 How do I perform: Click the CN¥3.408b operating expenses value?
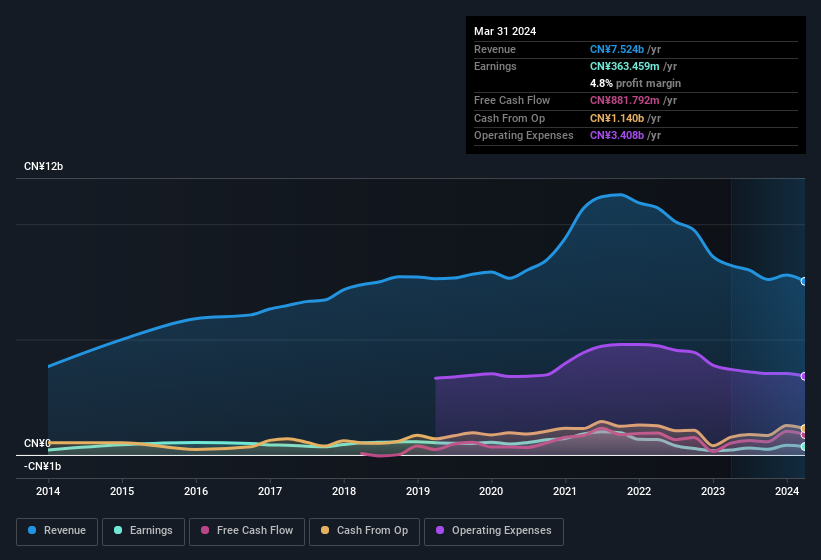(617, 135)
